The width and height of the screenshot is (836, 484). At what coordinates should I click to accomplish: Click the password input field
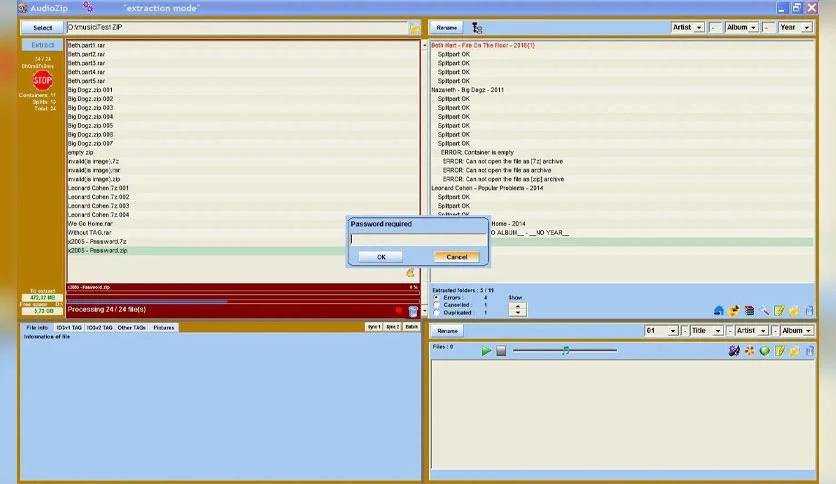point(418,239)
